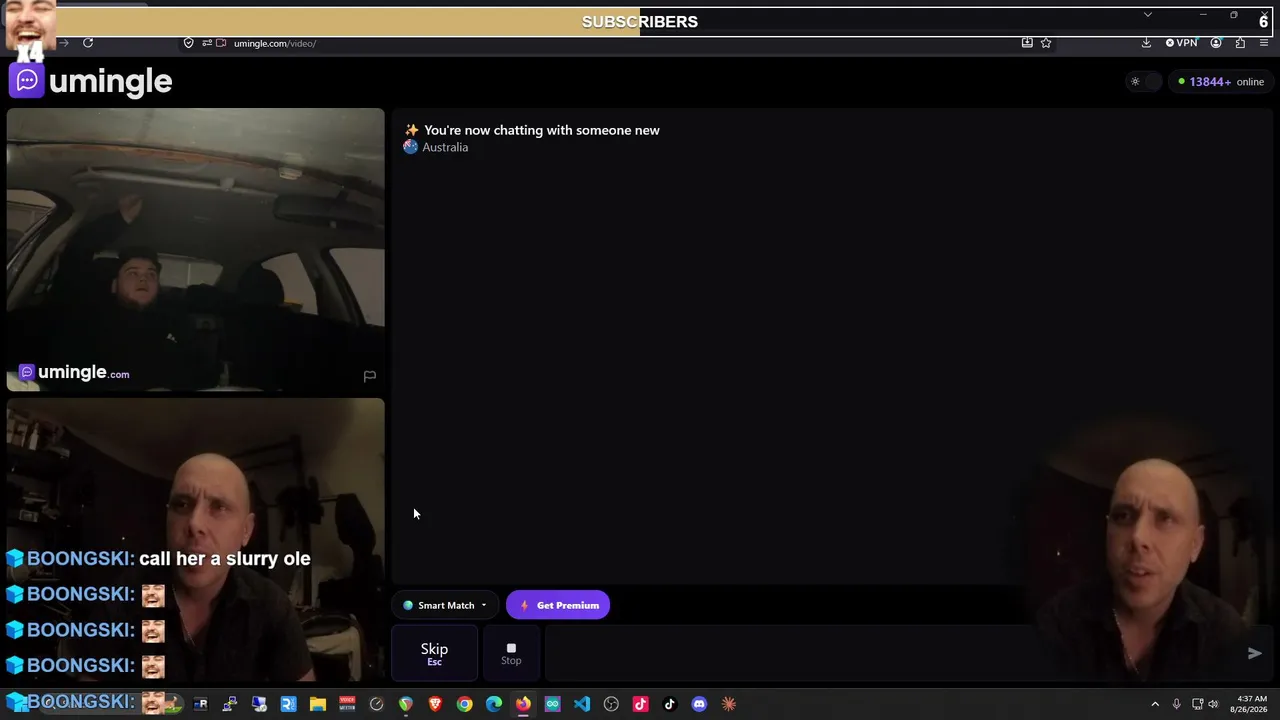1280x720 pixels.
Task: Click the umingle chat bubble logo icon
Action: 27,81
